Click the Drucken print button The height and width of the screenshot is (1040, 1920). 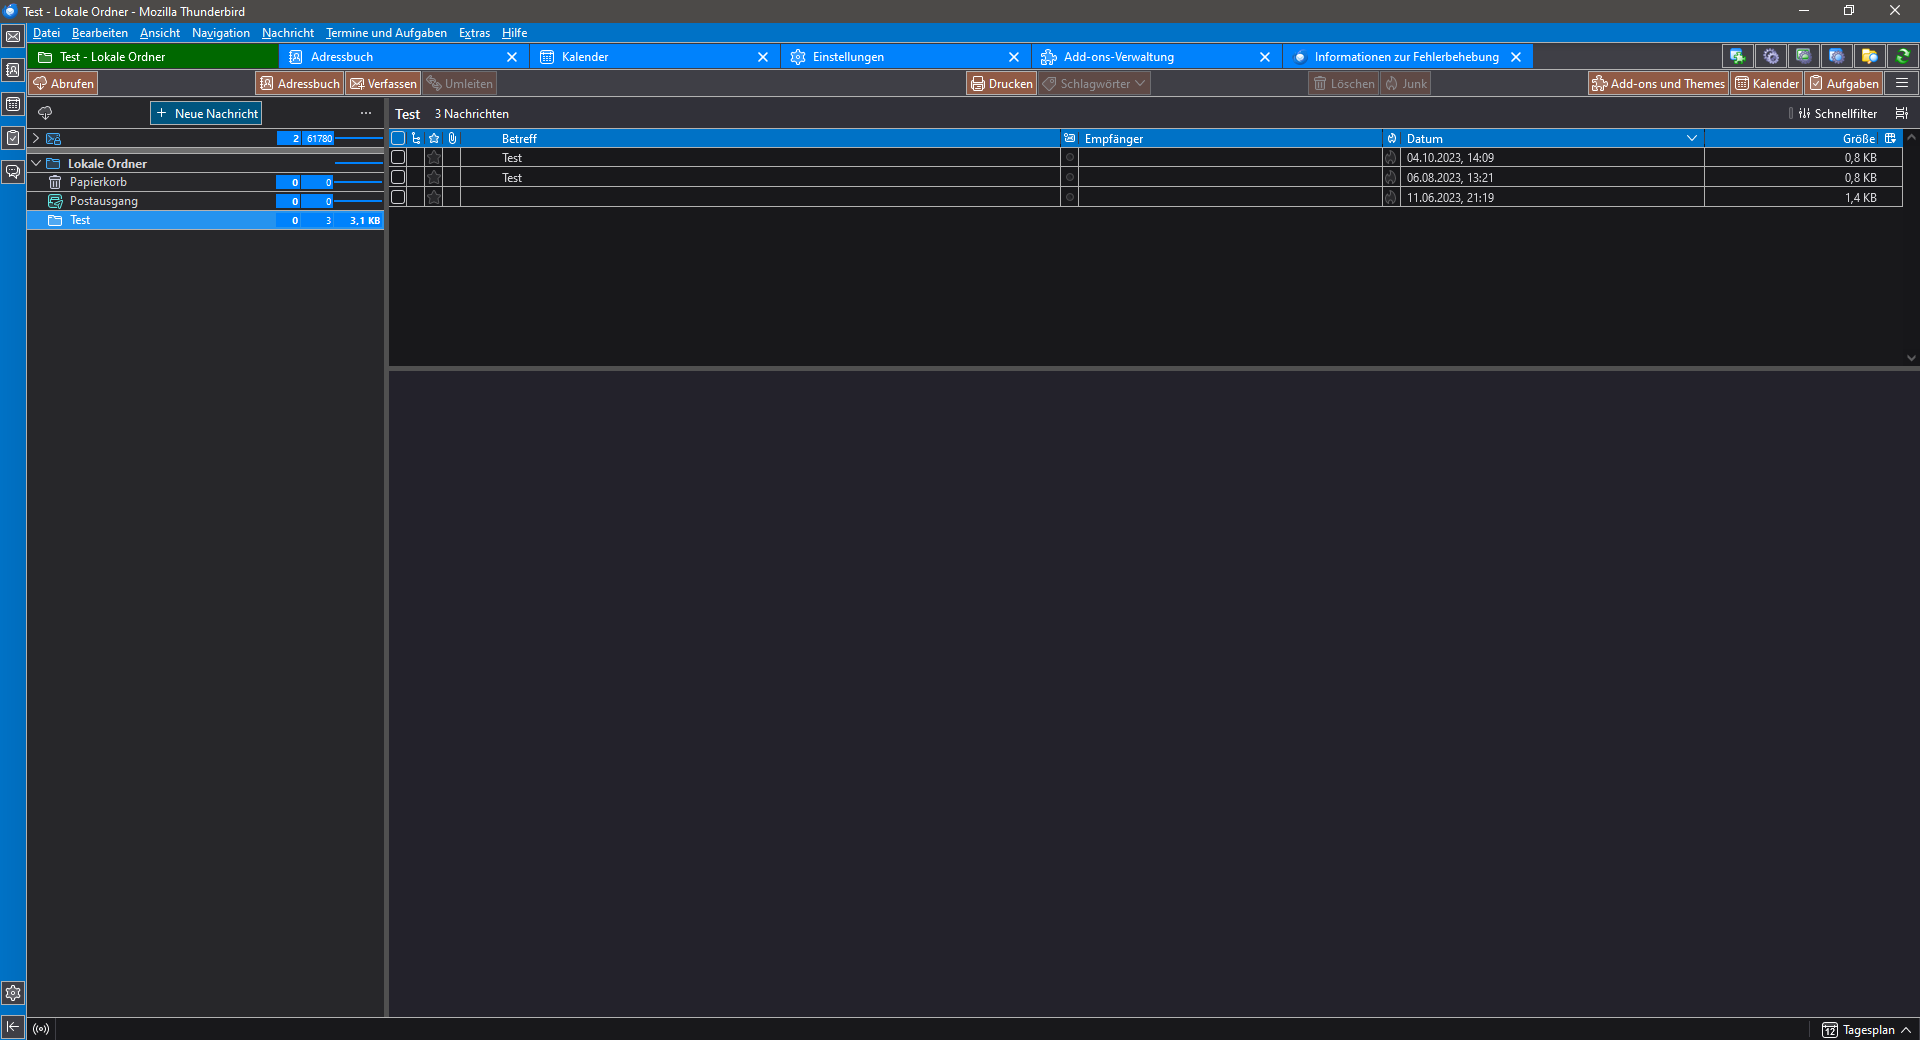pos(1001,84)
